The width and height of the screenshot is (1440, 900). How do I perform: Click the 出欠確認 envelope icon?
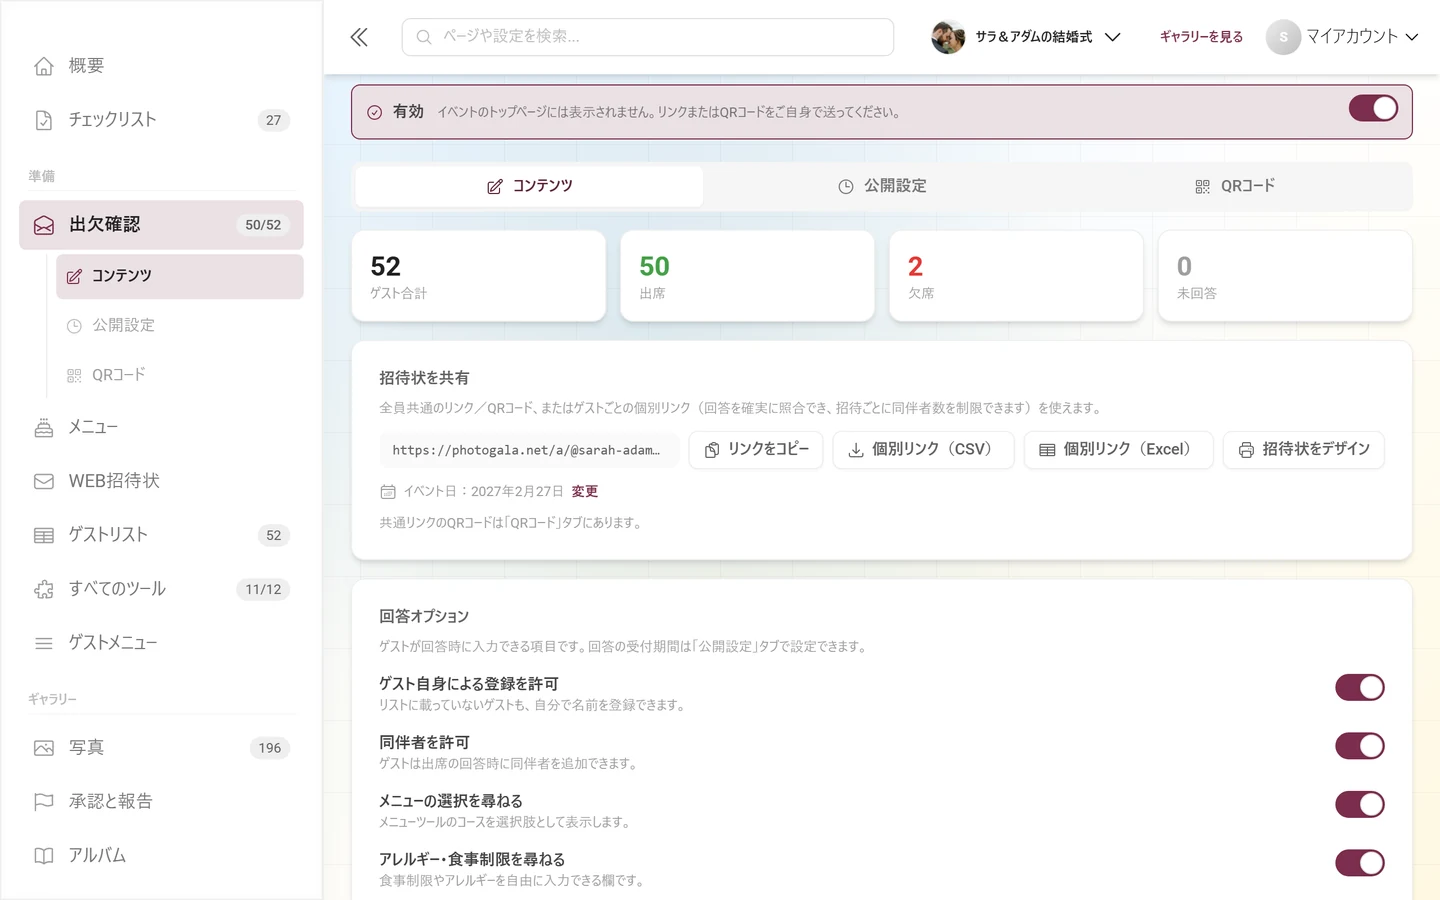(44, 225)
